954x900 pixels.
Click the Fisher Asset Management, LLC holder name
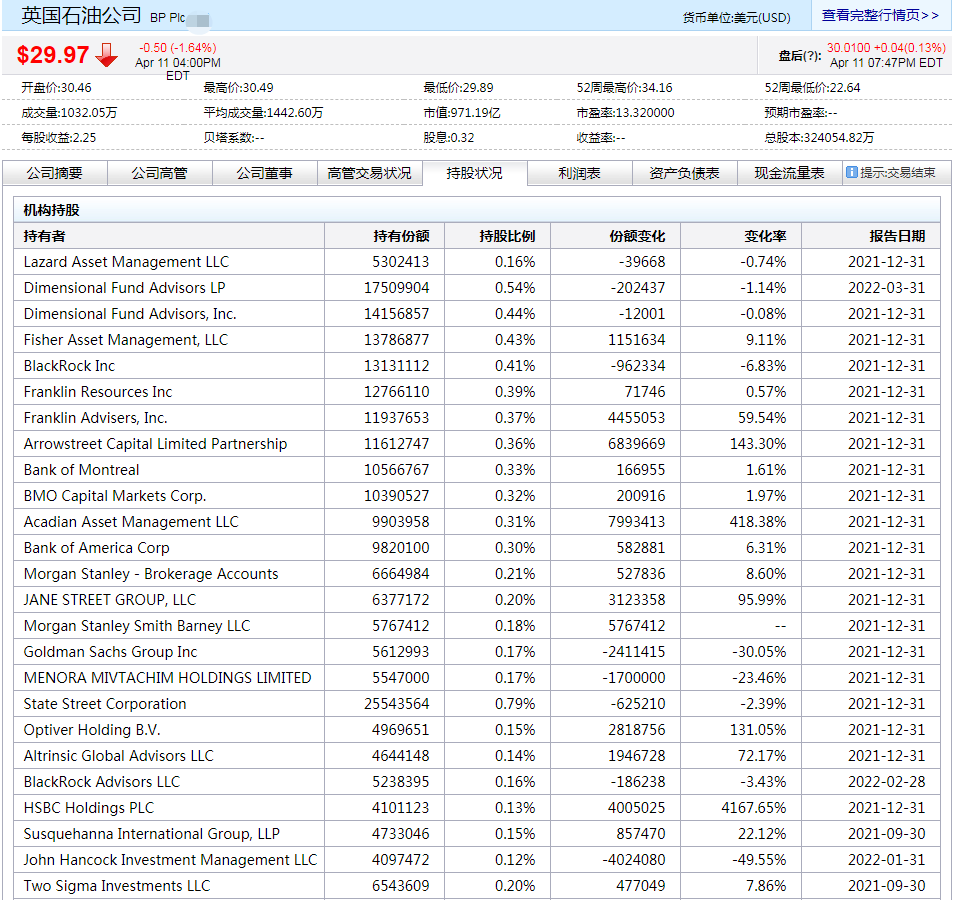[126, 340]
